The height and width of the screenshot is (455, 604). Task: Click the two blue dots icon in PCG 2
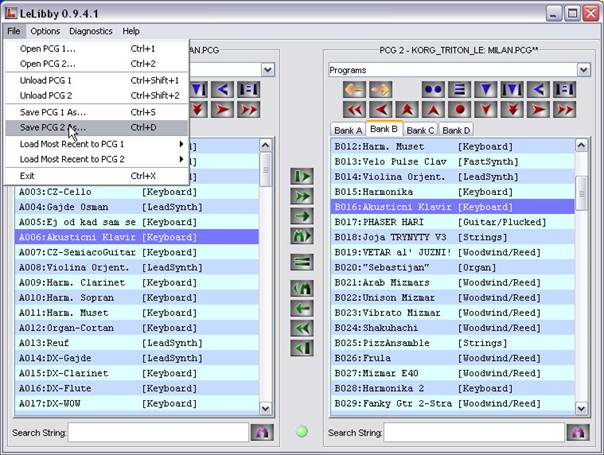click(433, 89)
